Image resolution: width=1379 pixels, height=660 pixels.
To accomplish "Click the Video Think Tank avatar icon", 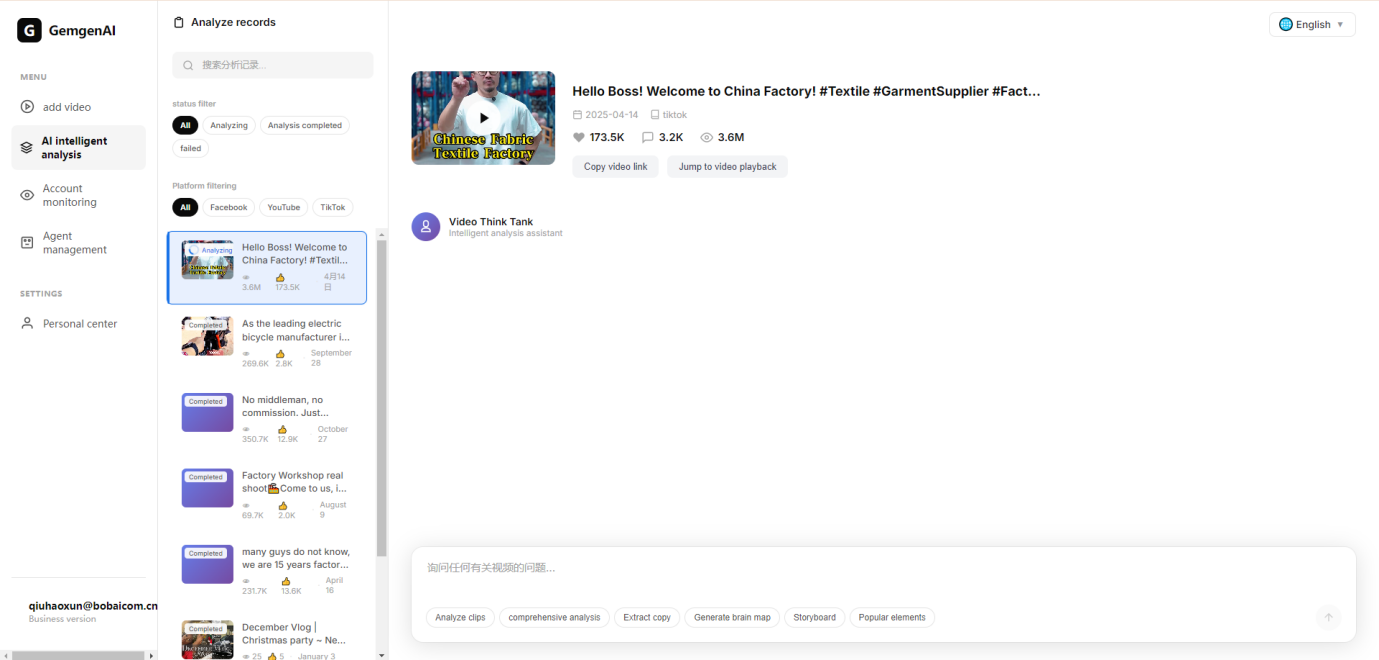I will click(x=426, y=227).
